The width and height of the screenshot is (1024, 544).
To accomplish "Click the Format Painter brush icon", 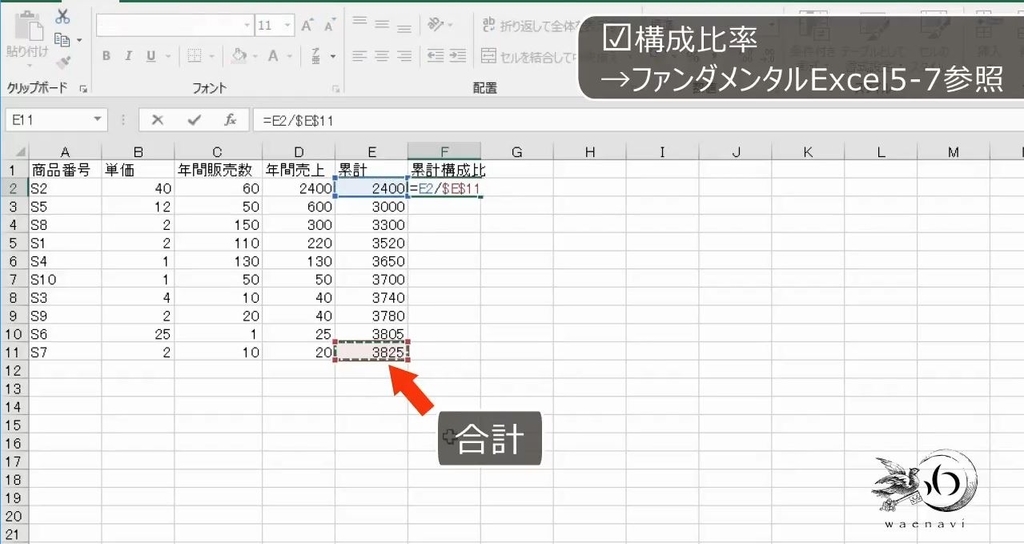I will click(63, 62).
